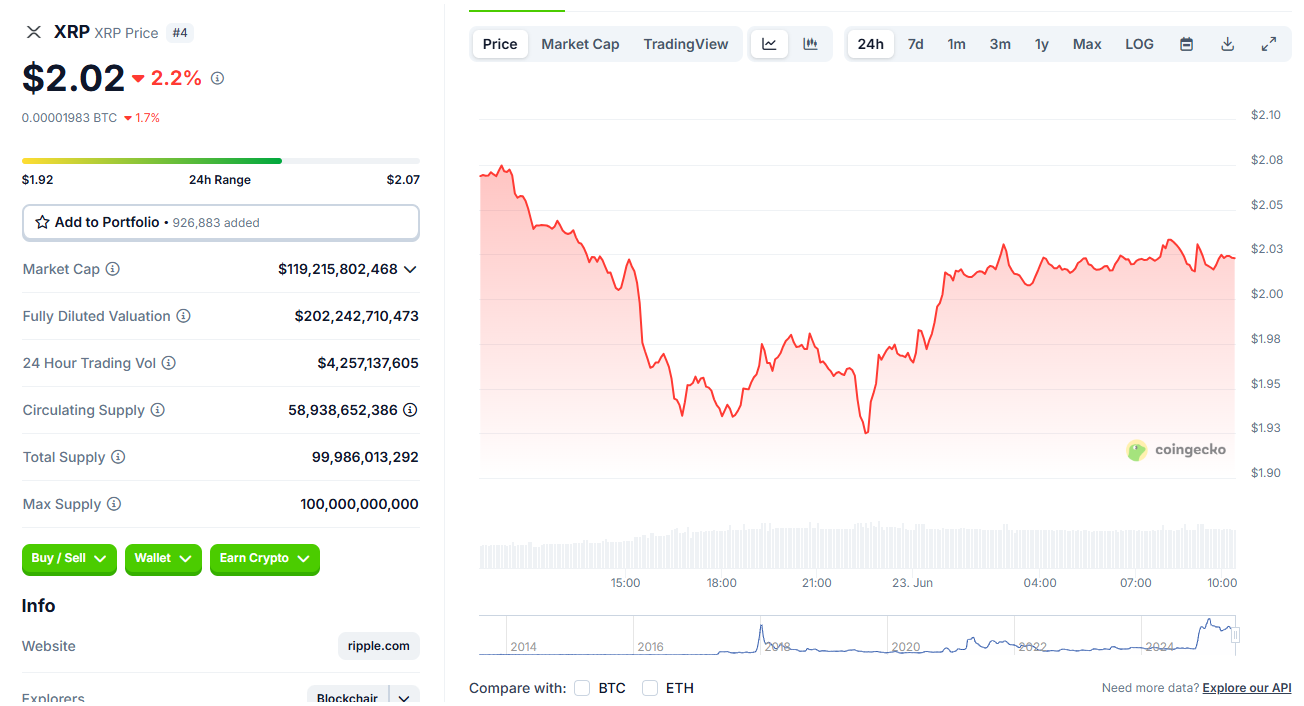Image resolution: width=1304 pixels, height=706 pixels.
Task: Click the "Compare with:" label
Action: click(516, 688)
